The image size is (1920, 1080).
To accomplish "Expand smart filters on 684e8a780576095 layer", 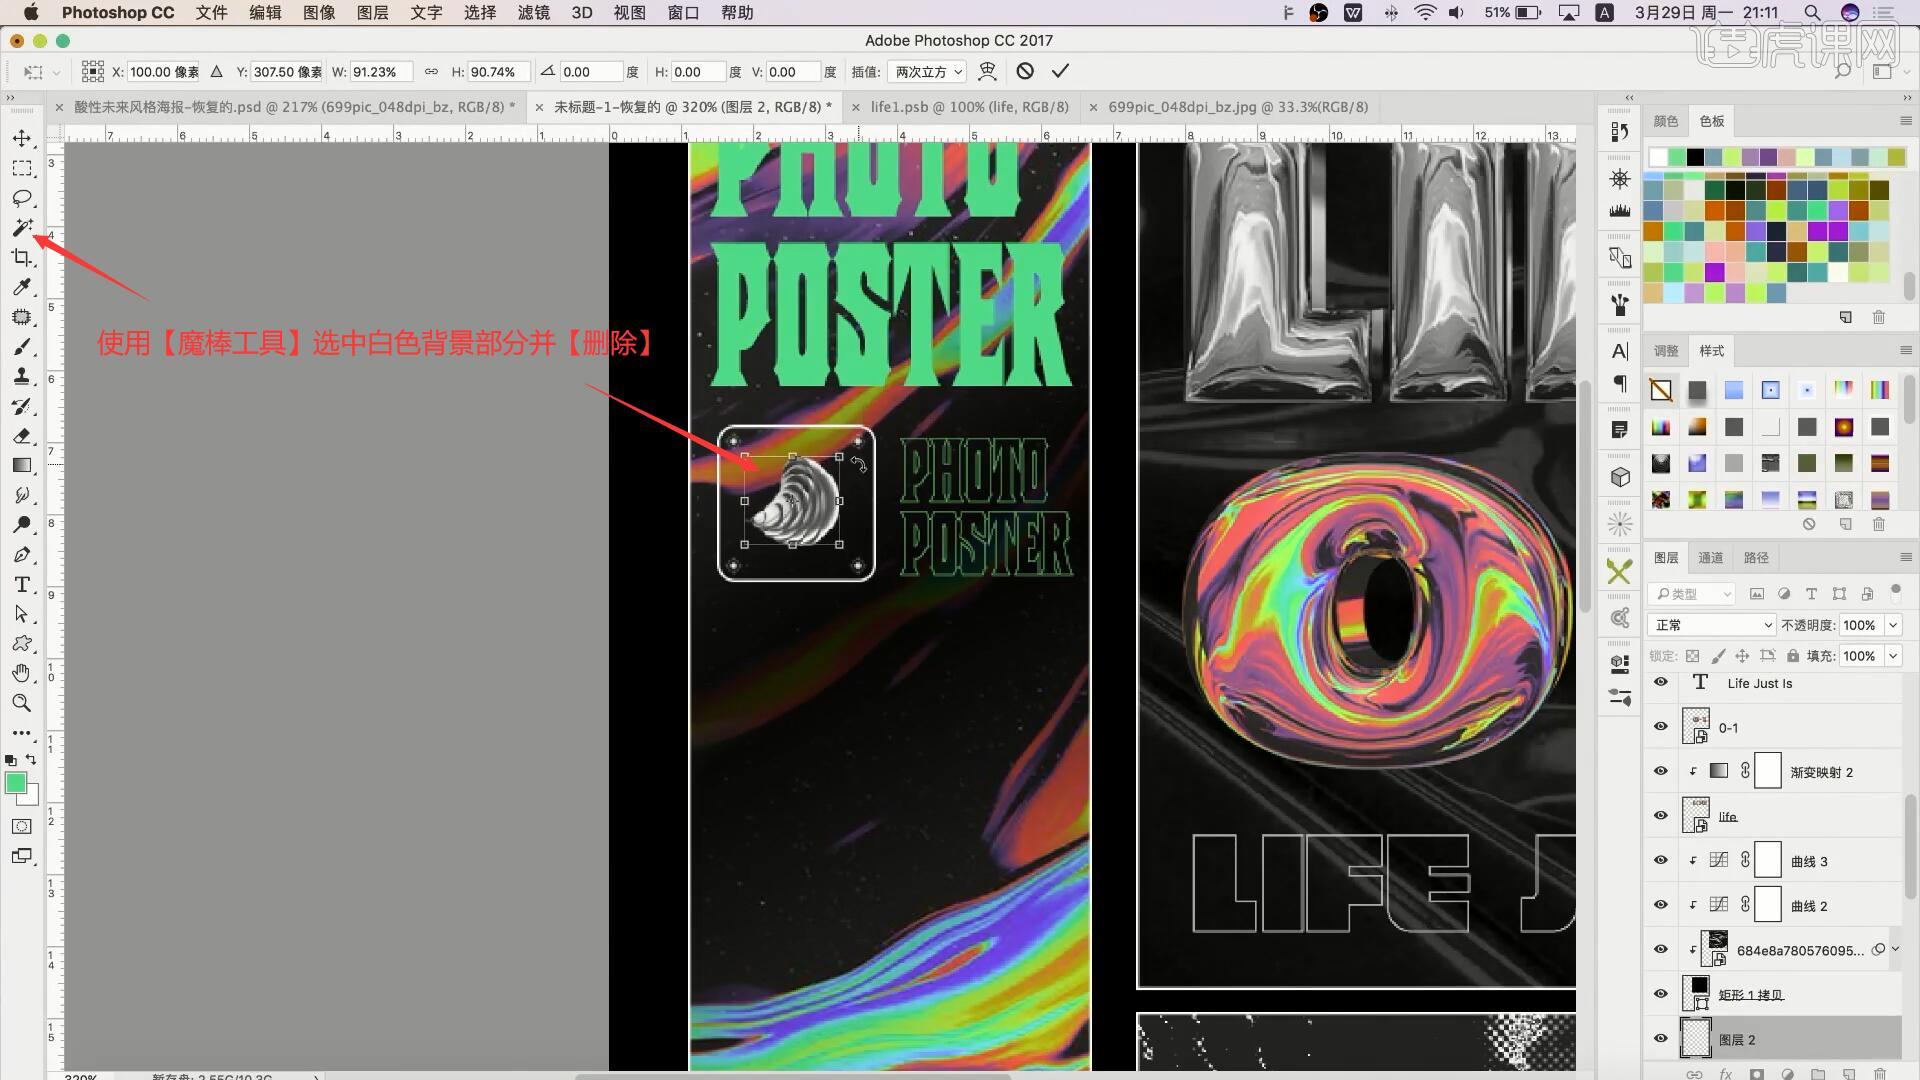I will tap(1895, 949).
